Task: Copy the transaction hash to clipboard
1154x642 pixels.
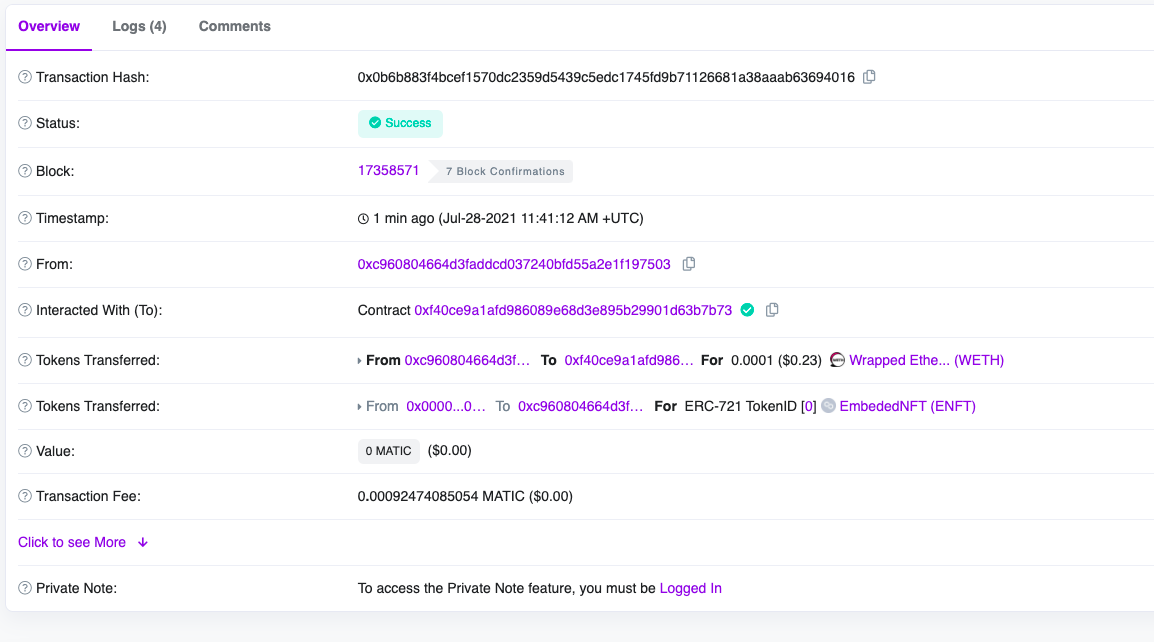Action: point(869,77)
